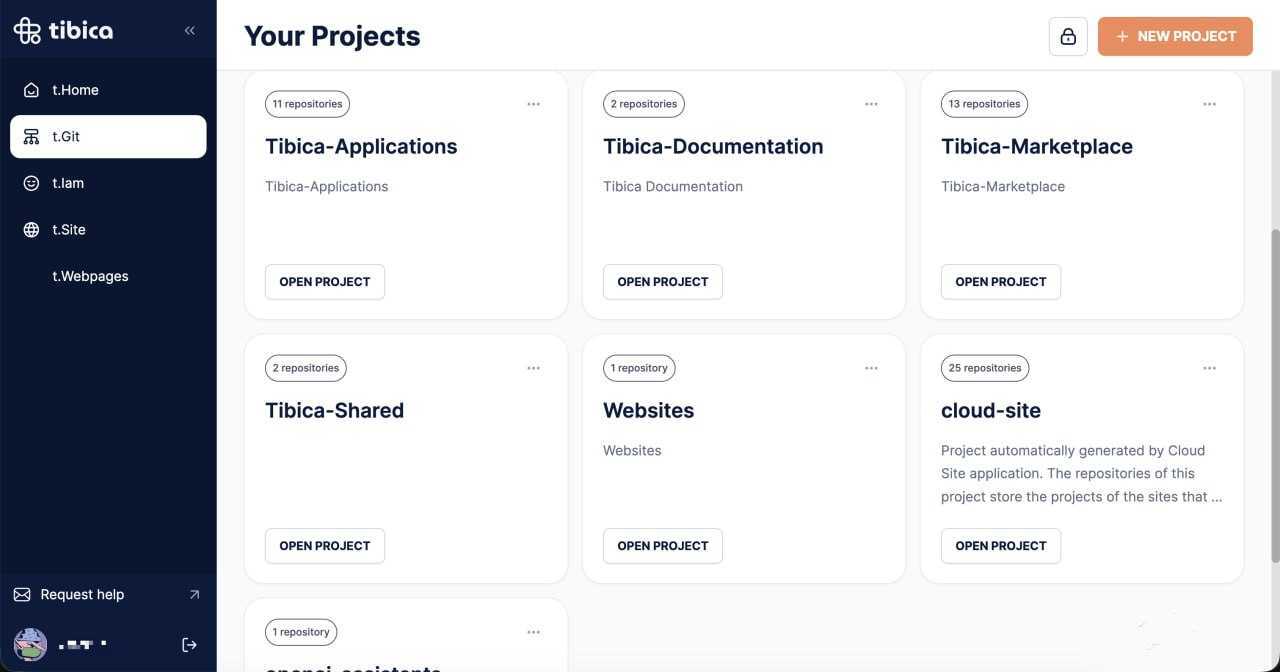Open more options for Tibica-Documentation card
This screenshot has width=1280, height=672.
[872, 104]
